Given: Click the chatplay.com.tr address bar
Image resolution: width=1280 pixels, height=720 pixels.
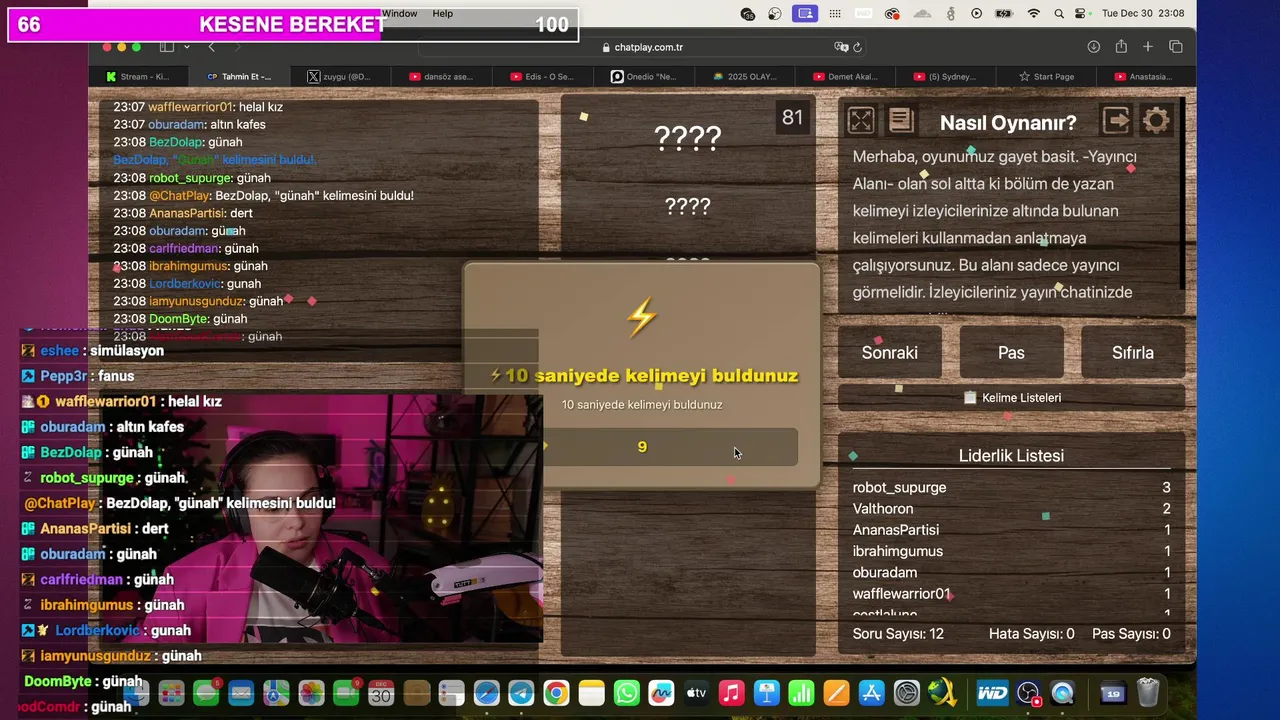Looking at the screenshot, I should tap(641, 47).
